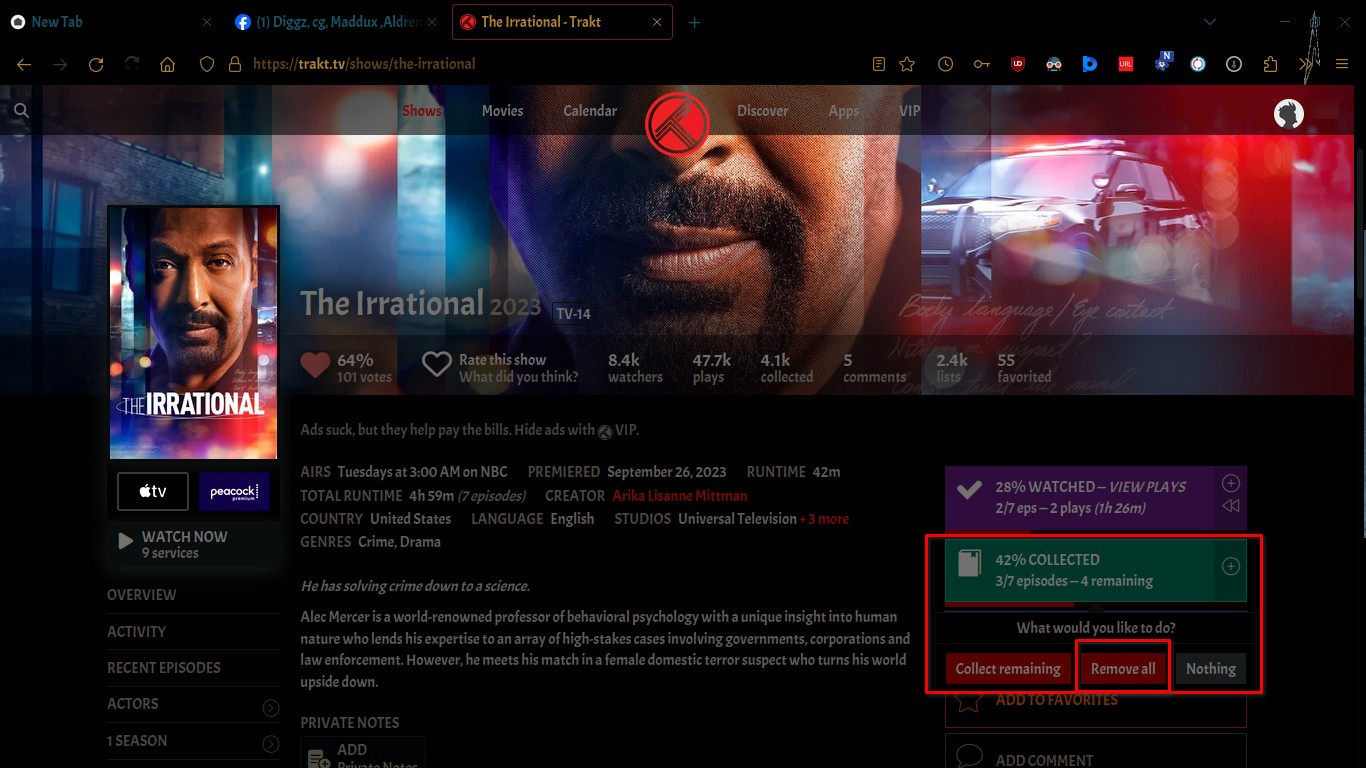
Task: Click the 2.4k lists stat
Action: 951,368
